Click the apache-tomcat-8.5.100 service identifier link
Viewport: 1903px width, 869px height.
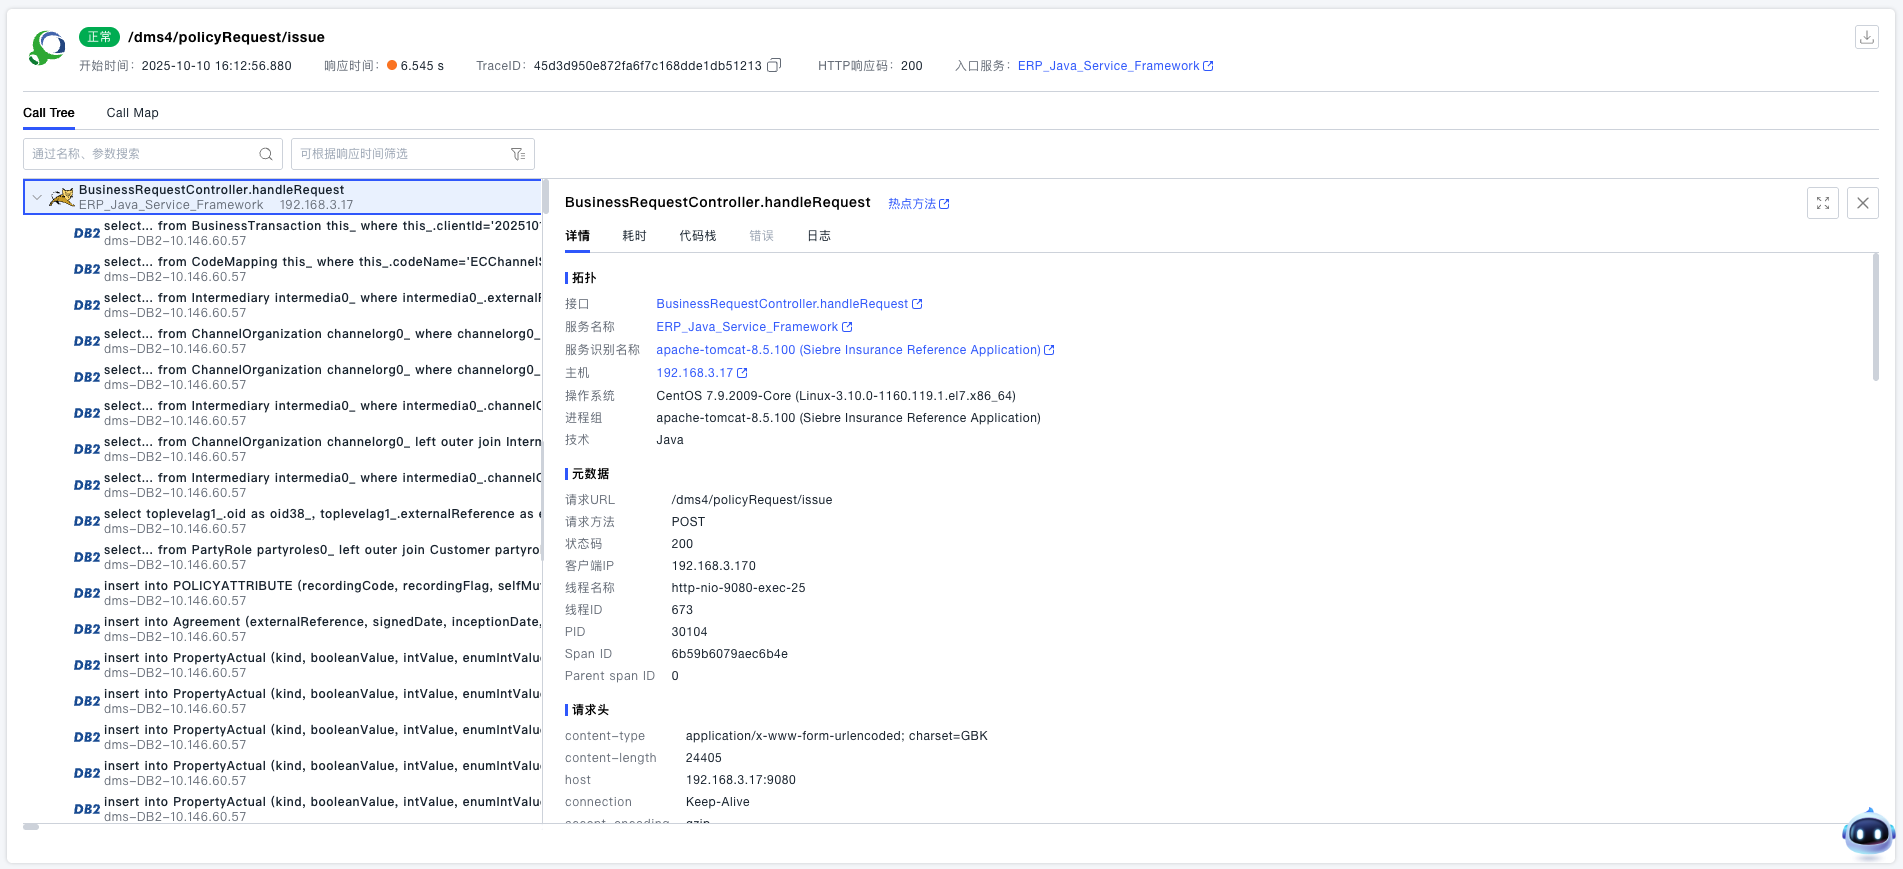click(x=848, y=350)
